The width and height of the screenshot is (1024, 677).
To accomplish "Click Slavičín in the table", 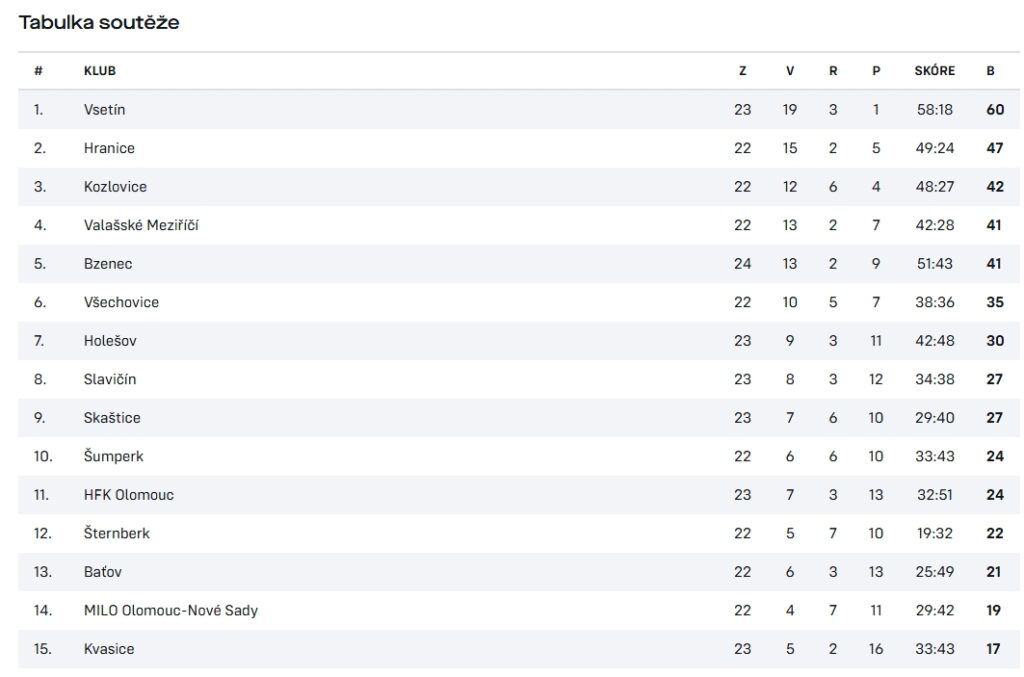I will 110,379.
